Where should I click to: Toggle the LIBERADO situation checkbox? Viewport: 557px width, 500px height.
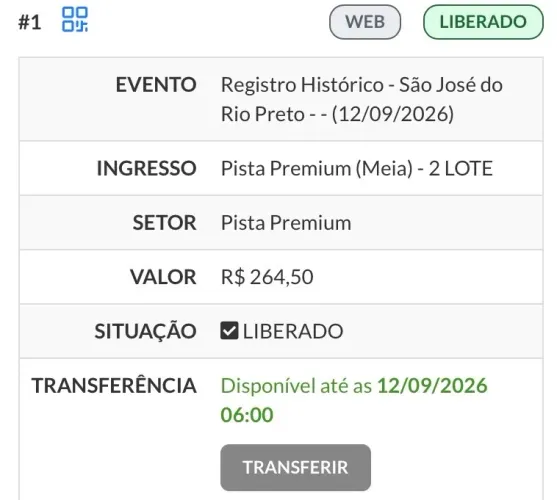click(x=229, y=331)
